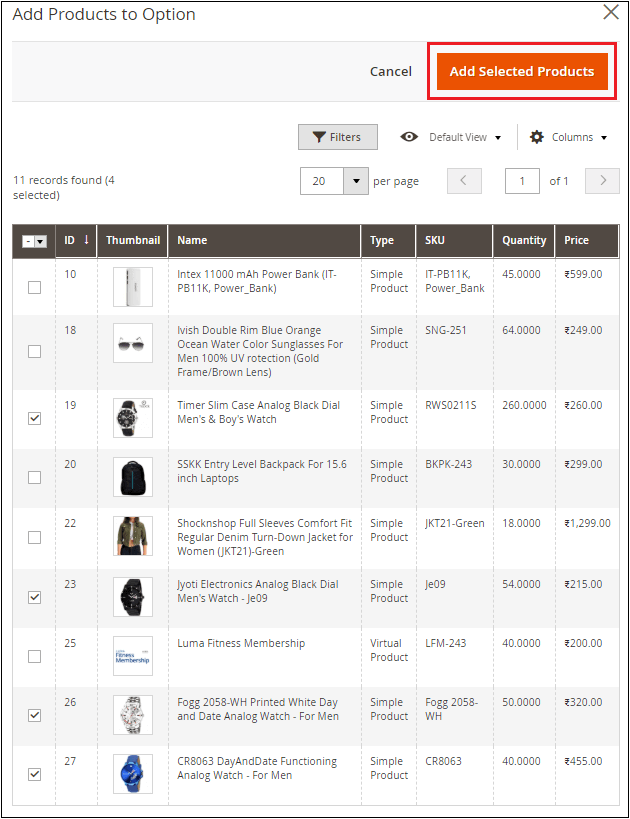Select the SSKK Backpack checkbox

pos(34,477)
